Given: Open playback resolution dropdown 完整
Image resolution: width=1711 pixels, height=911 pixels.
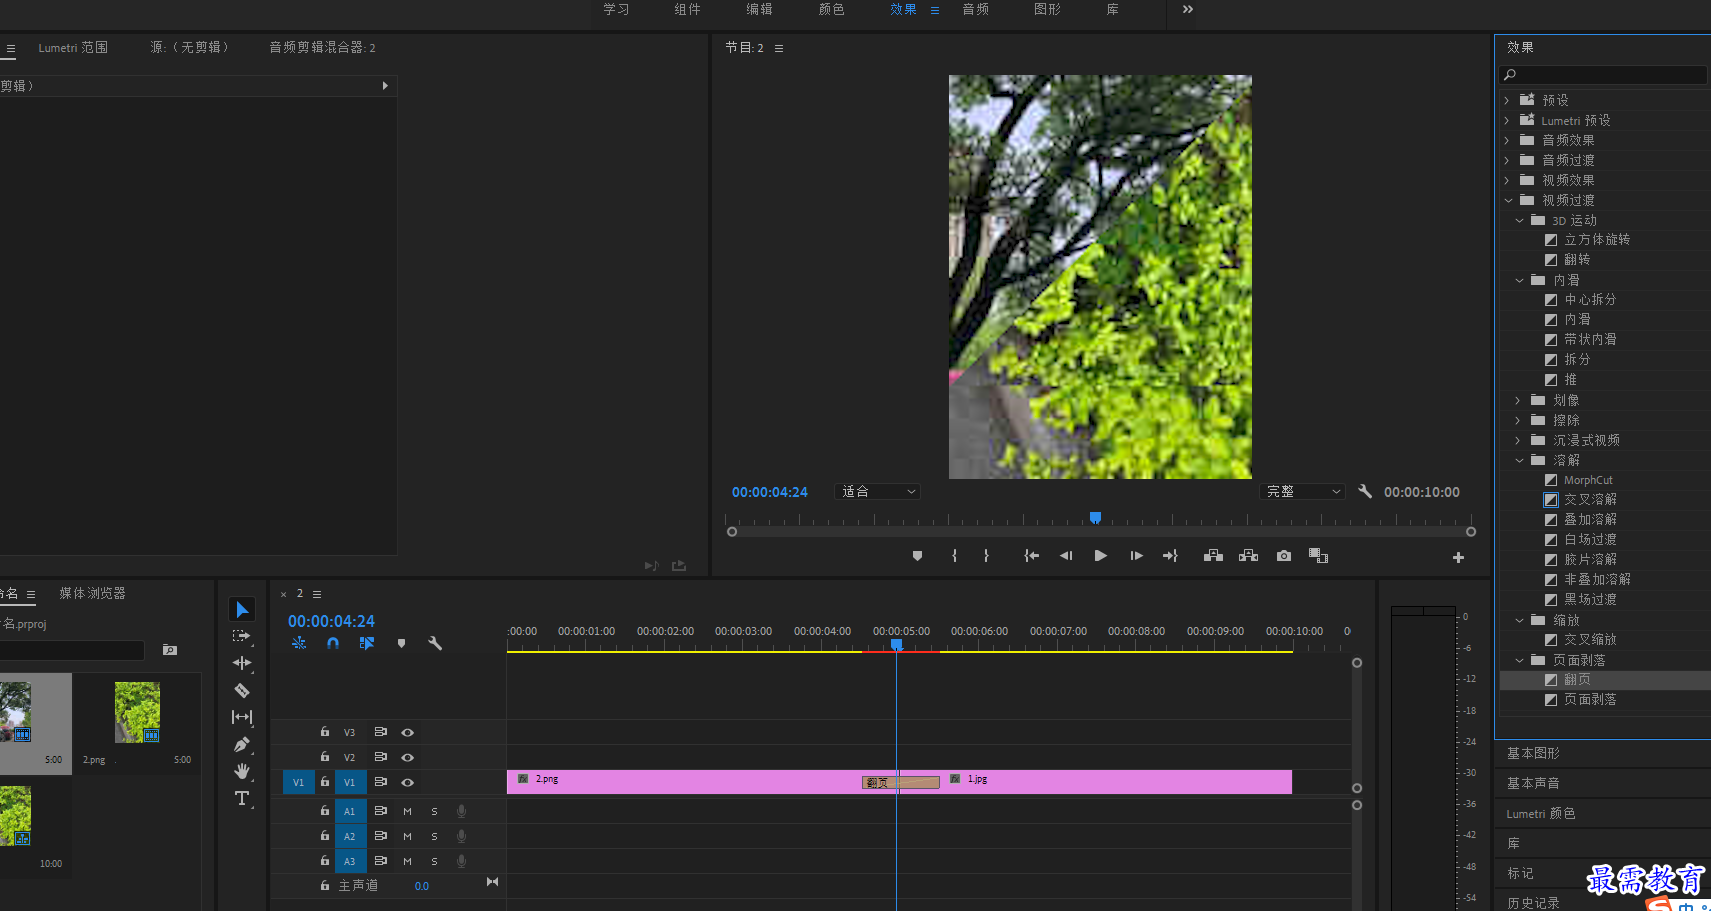Looking at the screenshot, I should [1302, 491].
